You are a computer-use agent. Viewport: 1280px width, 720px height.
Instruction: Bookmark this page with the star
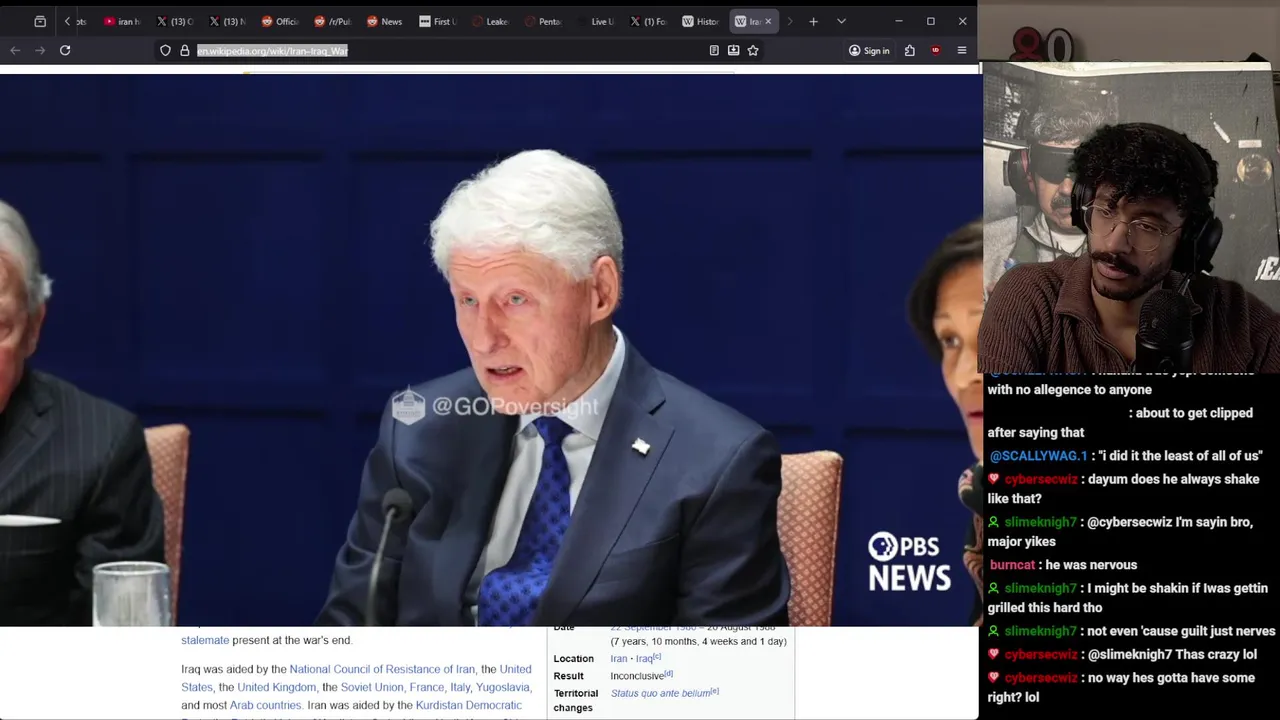pos(753,50)
